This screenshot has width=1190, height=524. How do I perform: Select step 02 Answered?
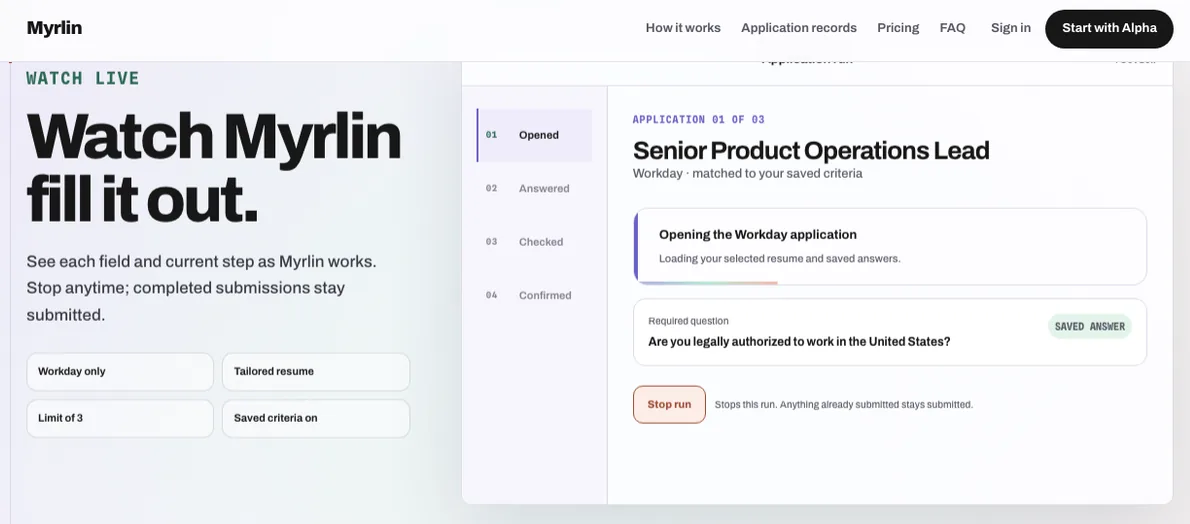tap(534, 188)
